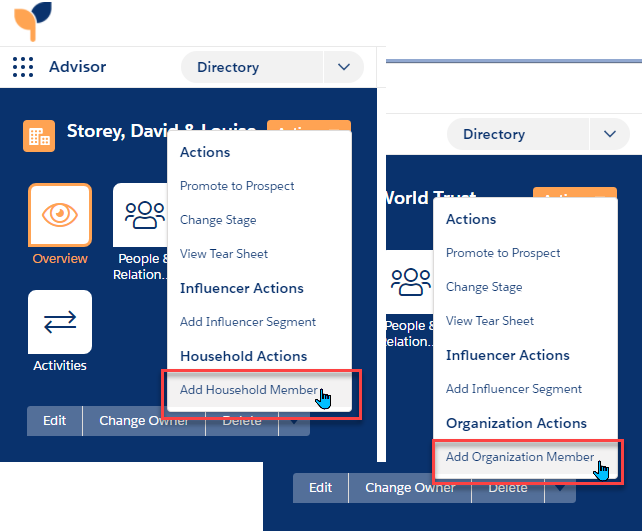
Task: Open the app launcher dots grid
Action: (23, 67)
